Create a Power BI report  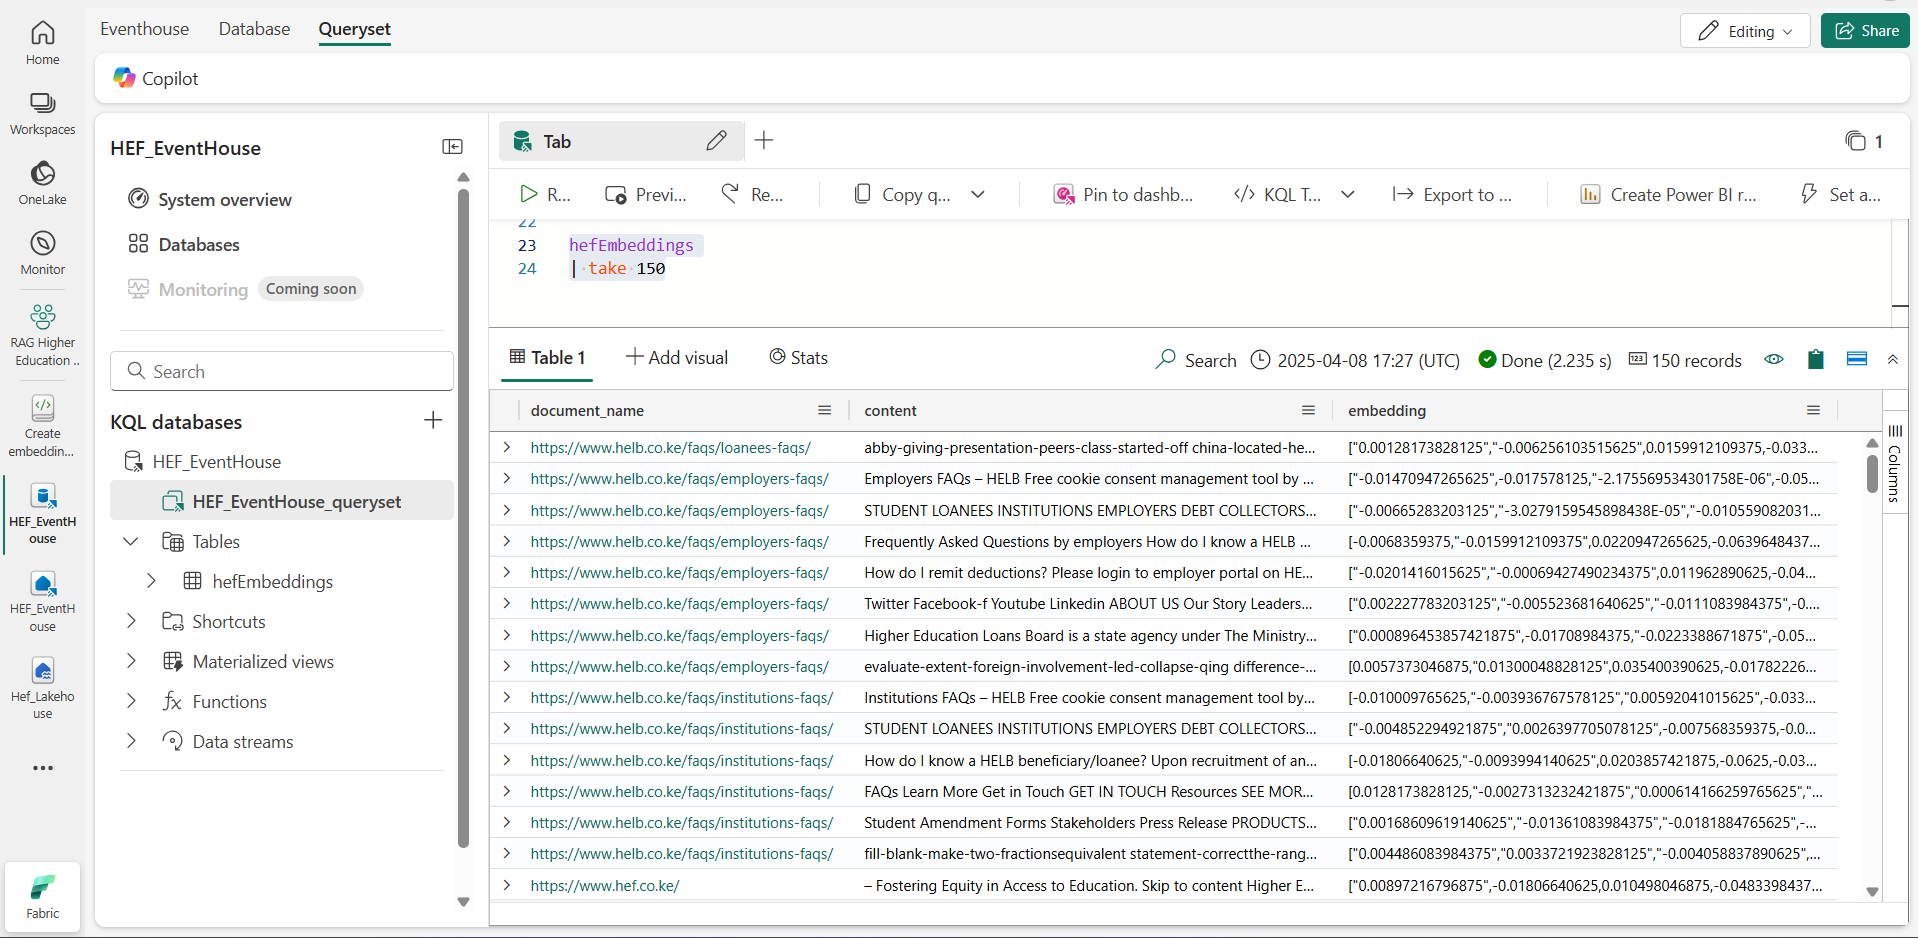[x=1668, y=194]
